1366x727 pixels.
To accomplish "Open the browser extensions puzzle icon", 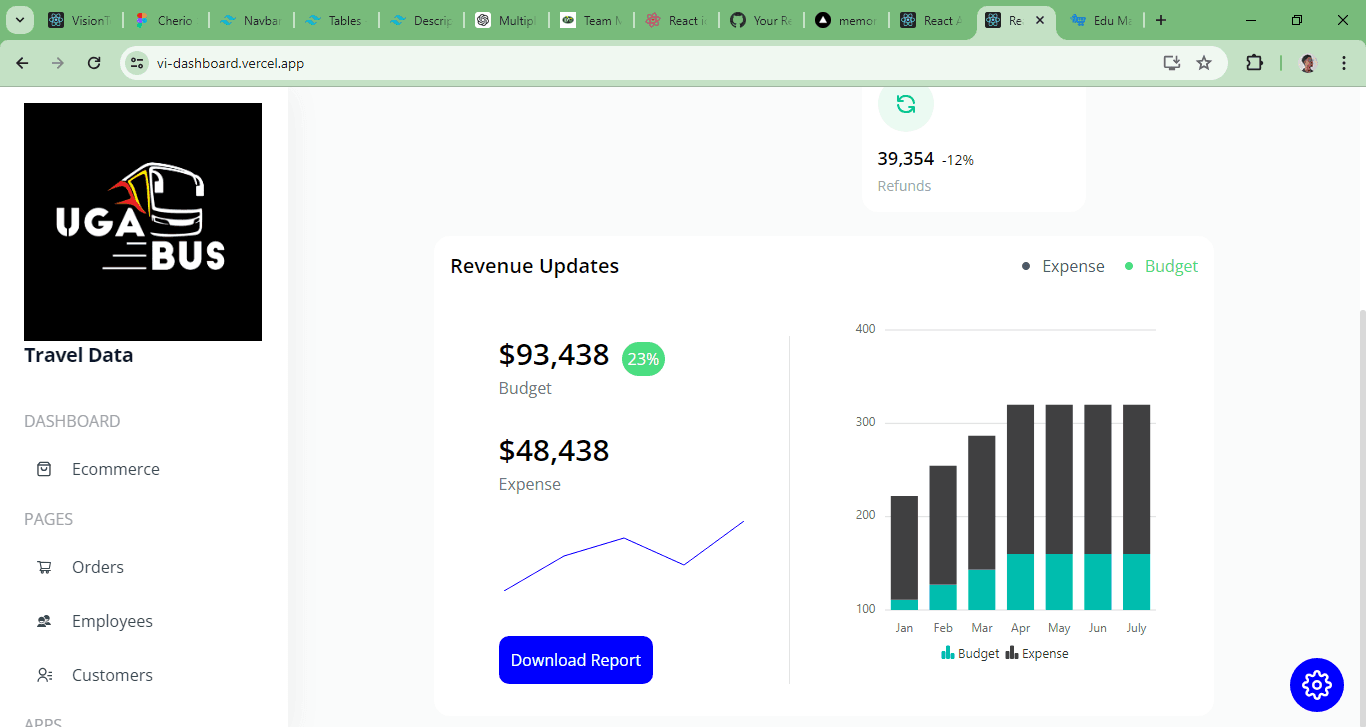I will click(1254, 63).
